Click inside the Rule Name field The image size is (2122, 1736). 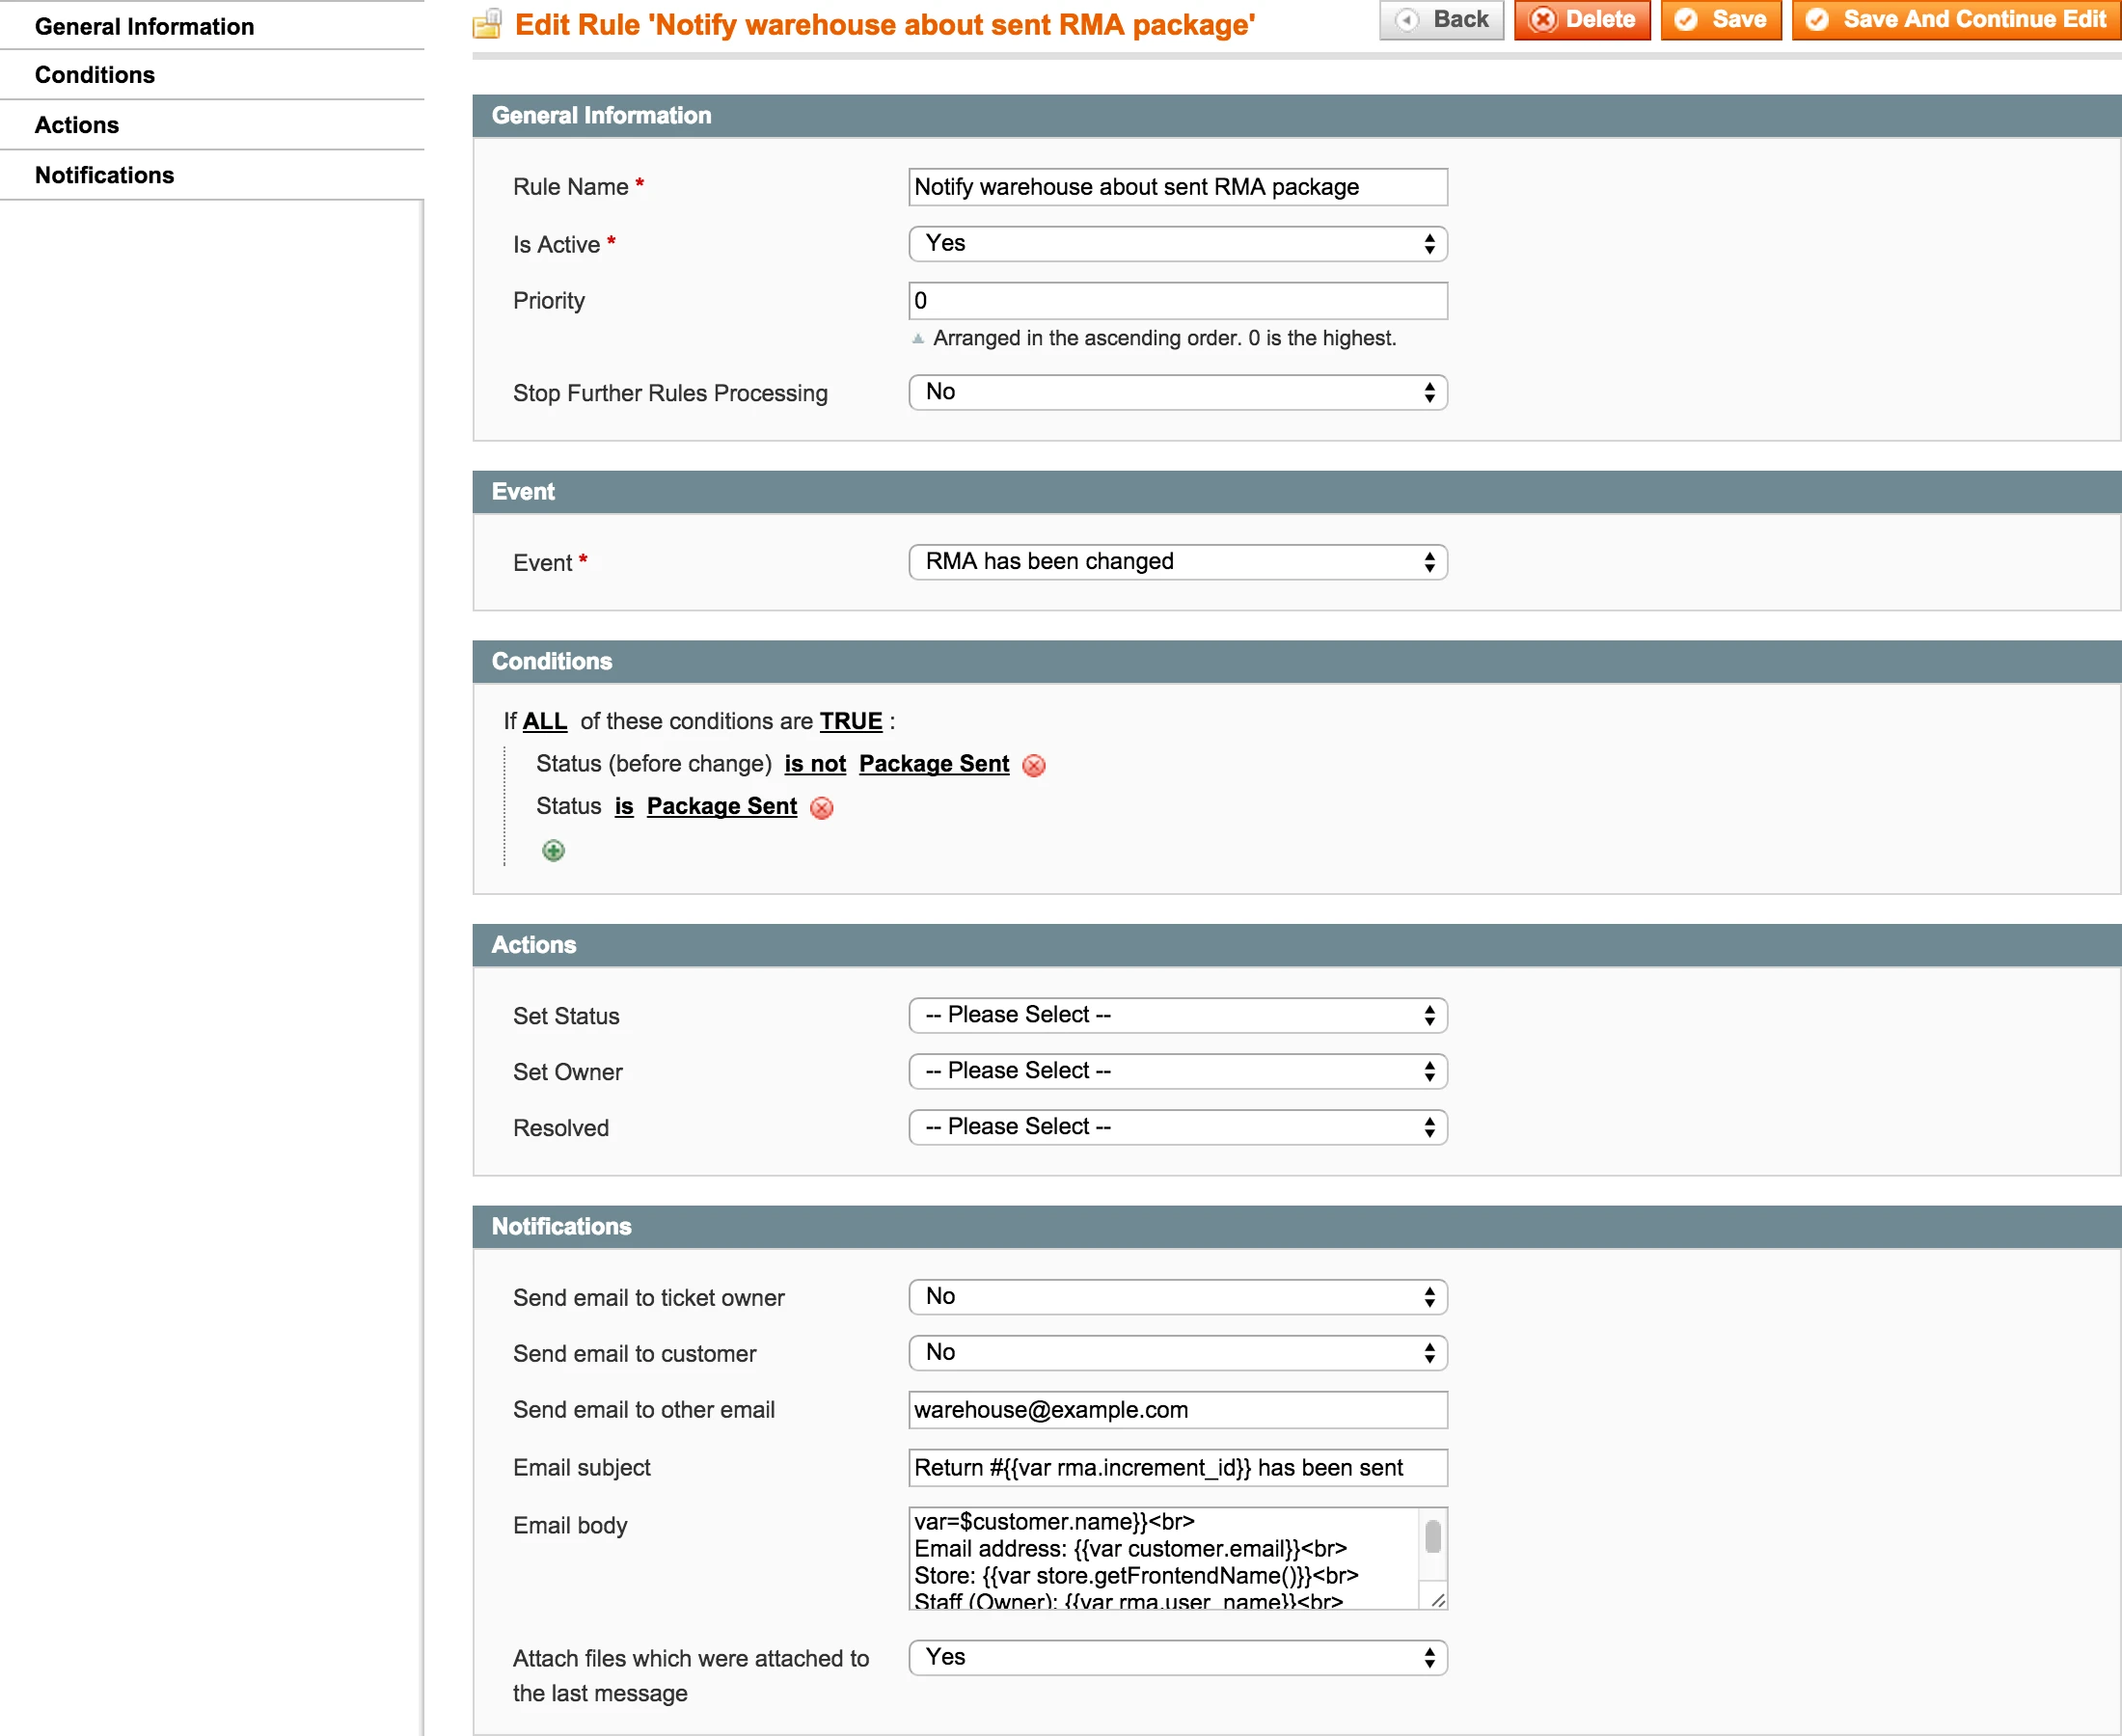pyautogui.click(x=1177, y=187)
